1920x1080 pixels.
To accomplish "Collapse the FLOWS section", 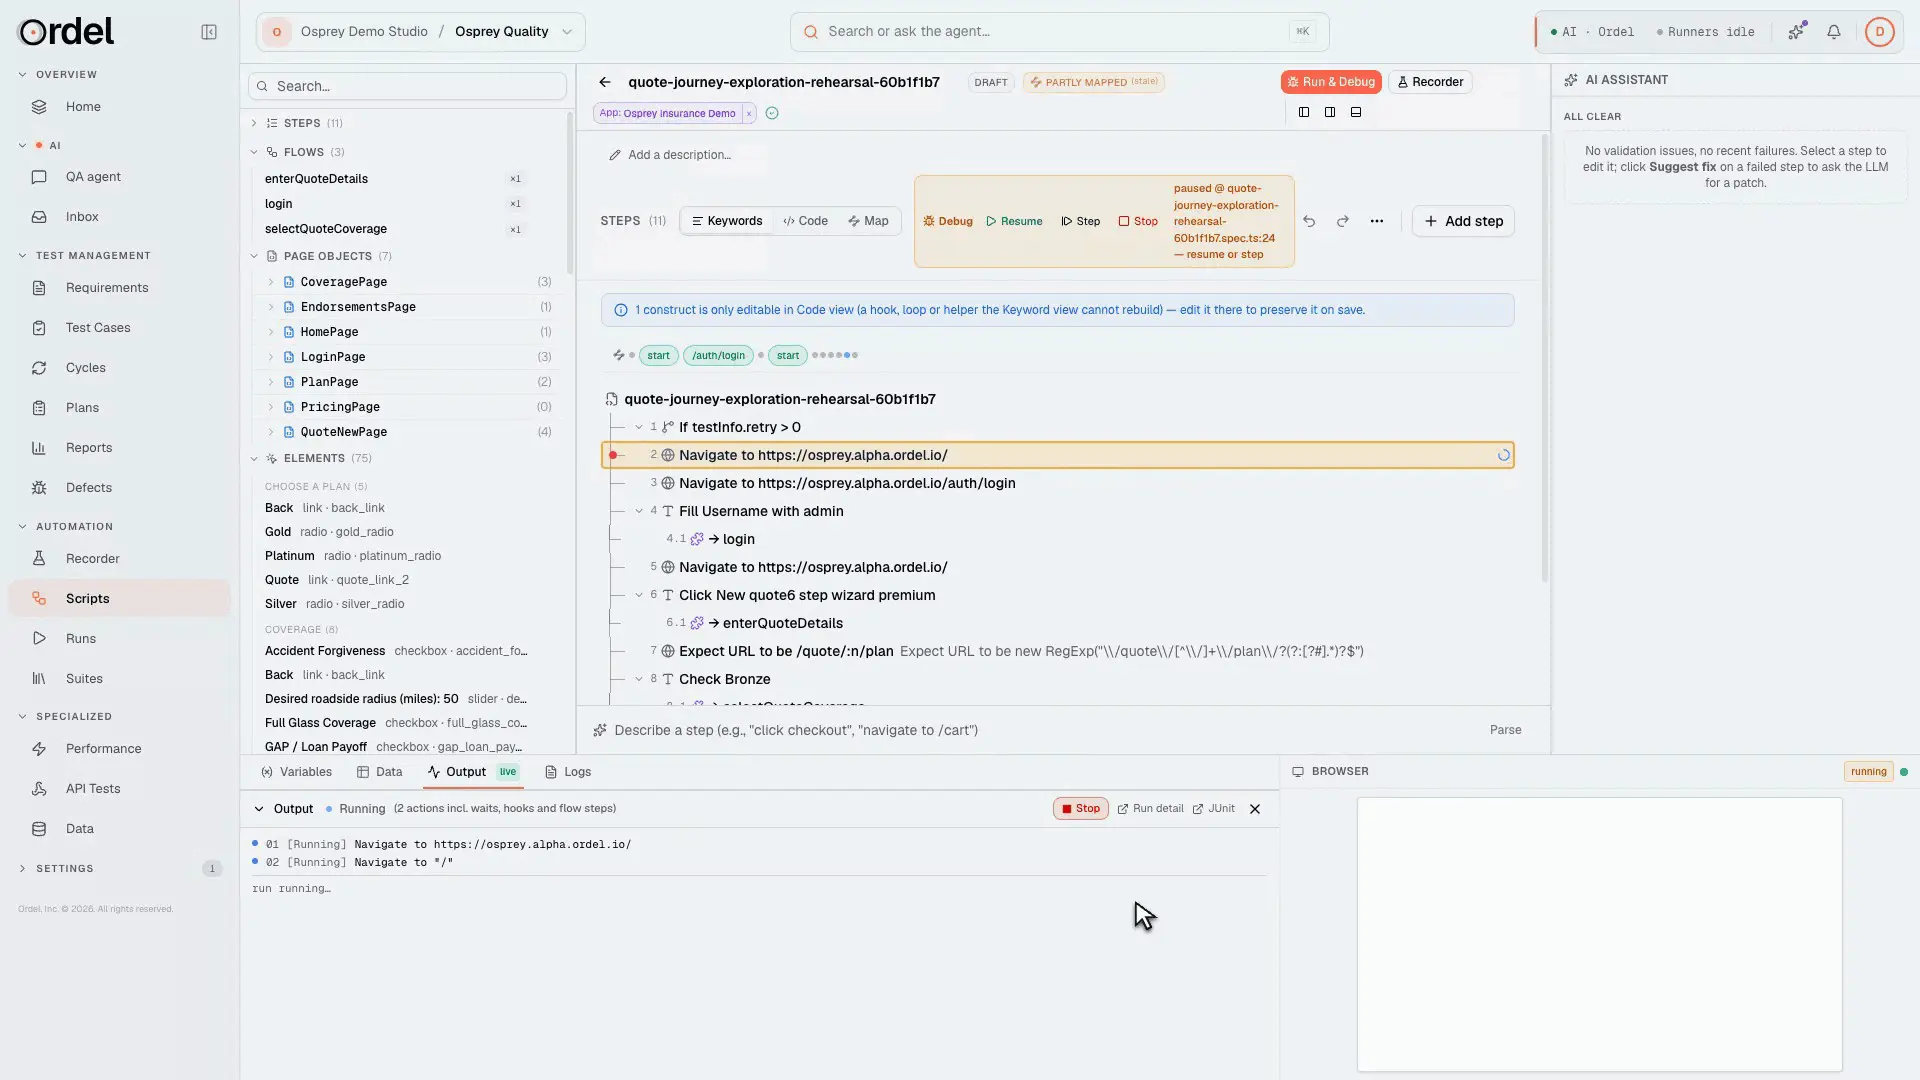I will coord(254,152).
